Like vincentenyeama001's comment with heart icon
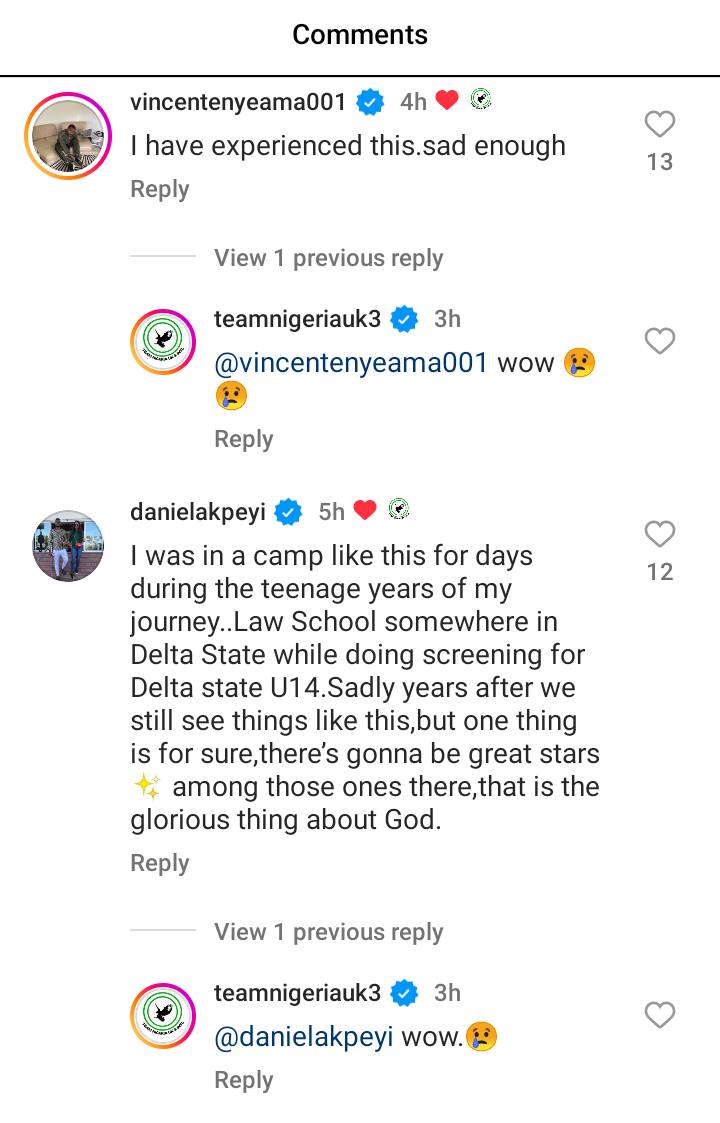The height and width of the screenshot is (1123, 720). click(x=659, y=125)
